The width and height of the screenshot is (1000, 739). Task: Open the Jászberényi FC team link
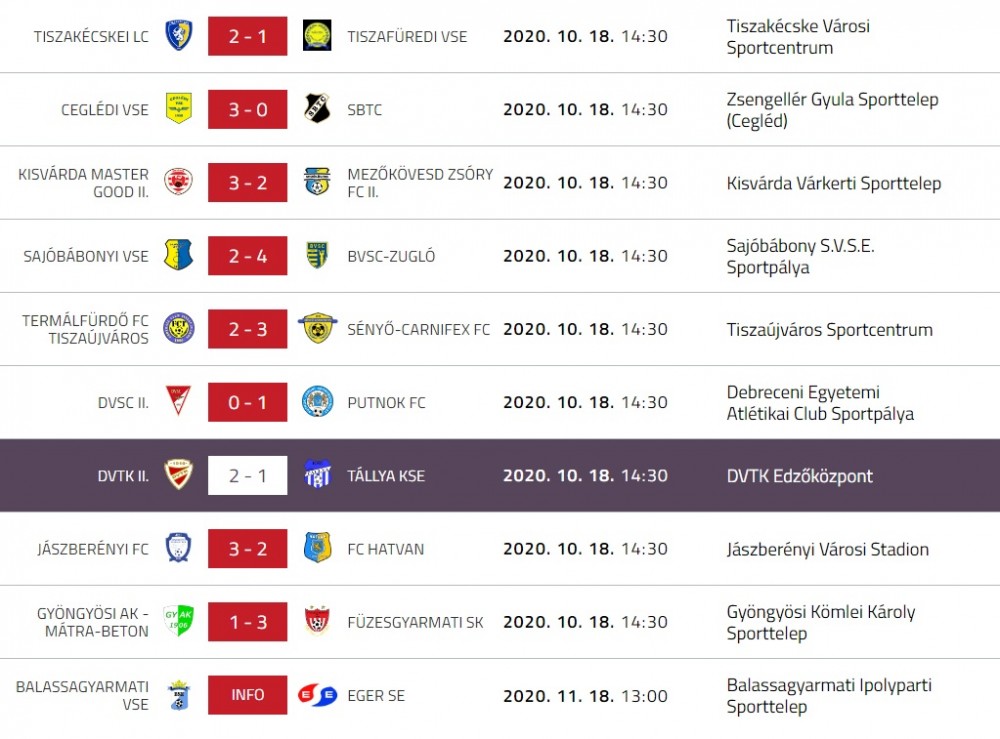tap(92, 549)
